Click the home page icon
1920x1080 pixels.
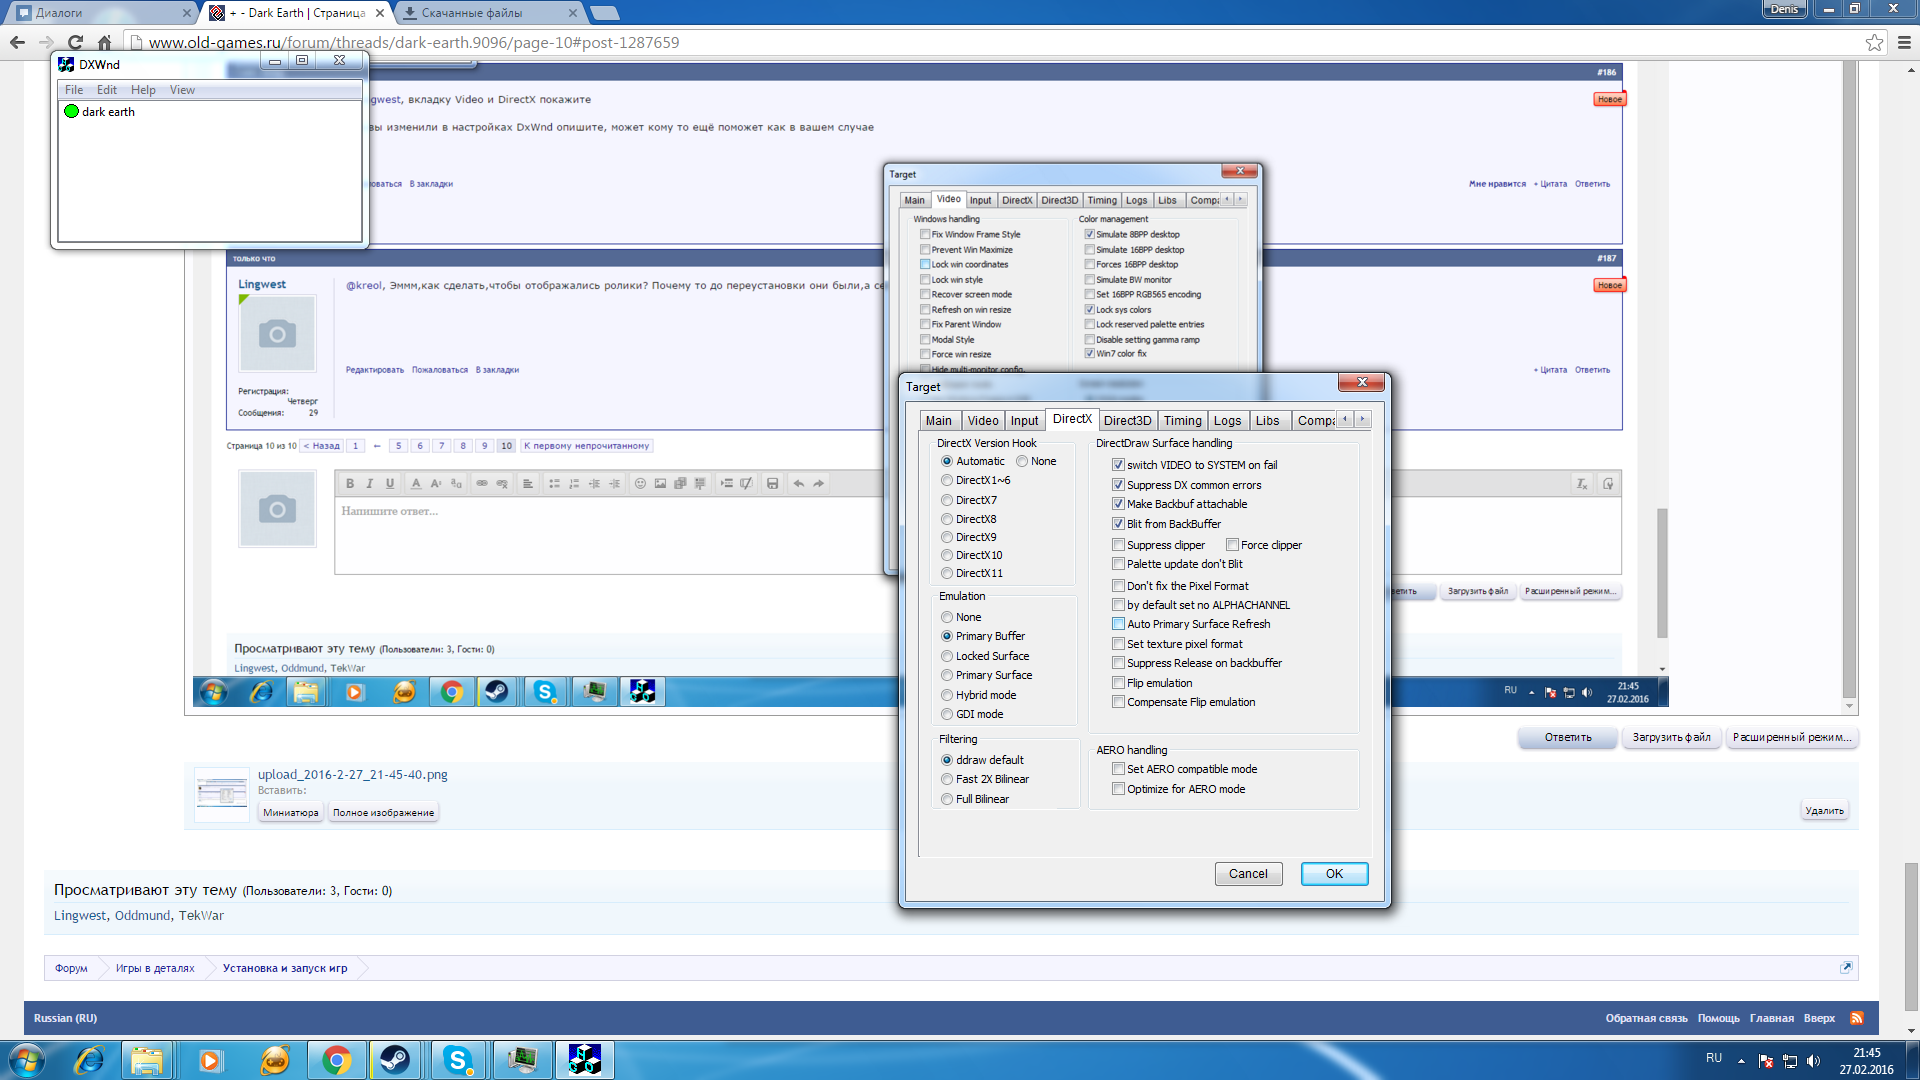pos(104,42)
